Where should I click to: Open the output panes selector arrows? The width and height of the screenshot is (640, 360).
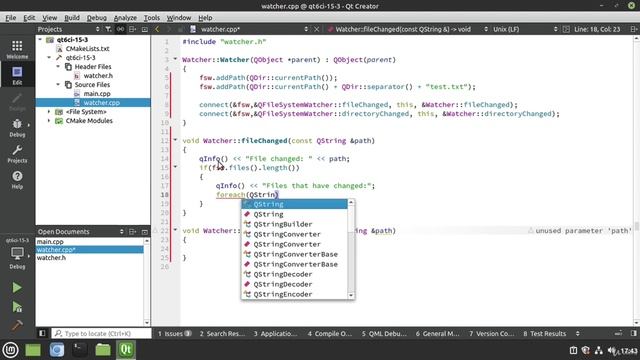[x=578, y=333]
